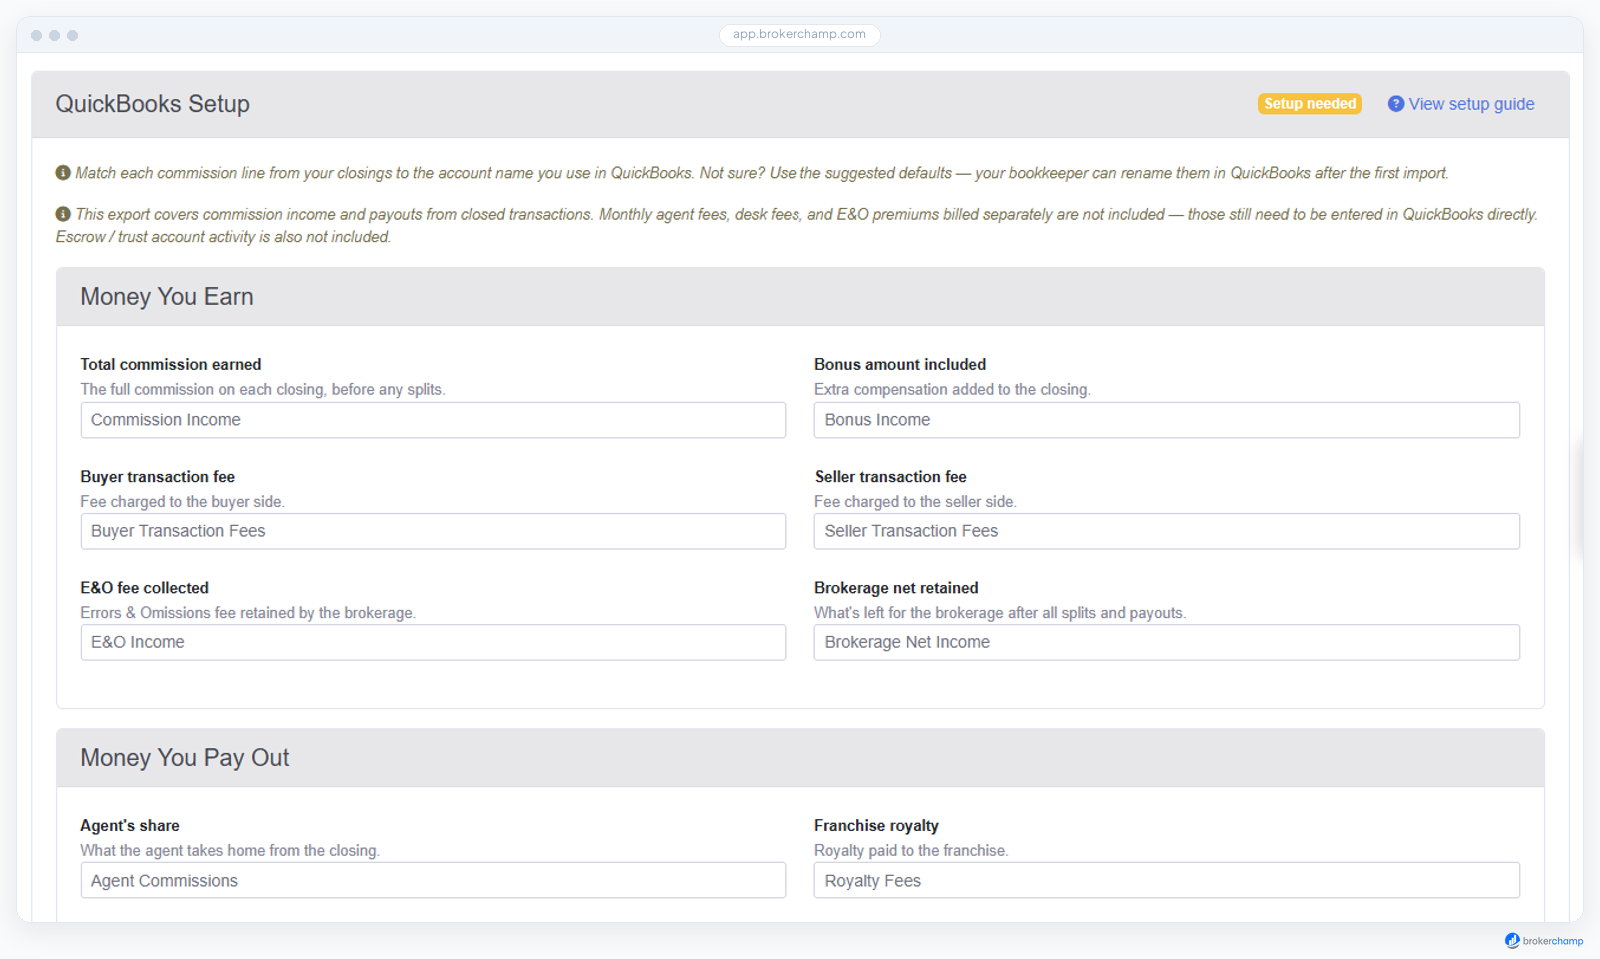This screenshot has width=1600, height=959.
Task: Click the brokerchamp watermark text
Action: pyautogui.click(x=1553, y=941)
